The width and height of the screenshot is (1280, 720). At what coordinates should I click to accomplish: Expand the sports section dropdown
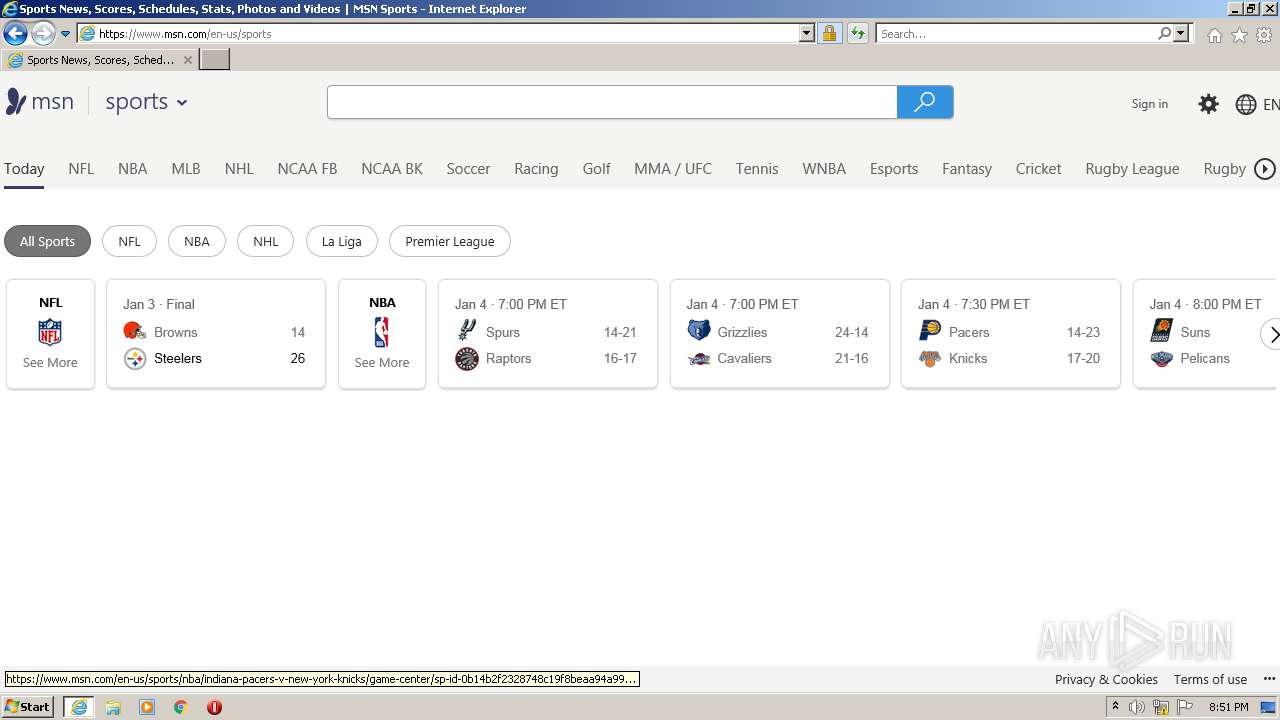(x=182, y=103)
